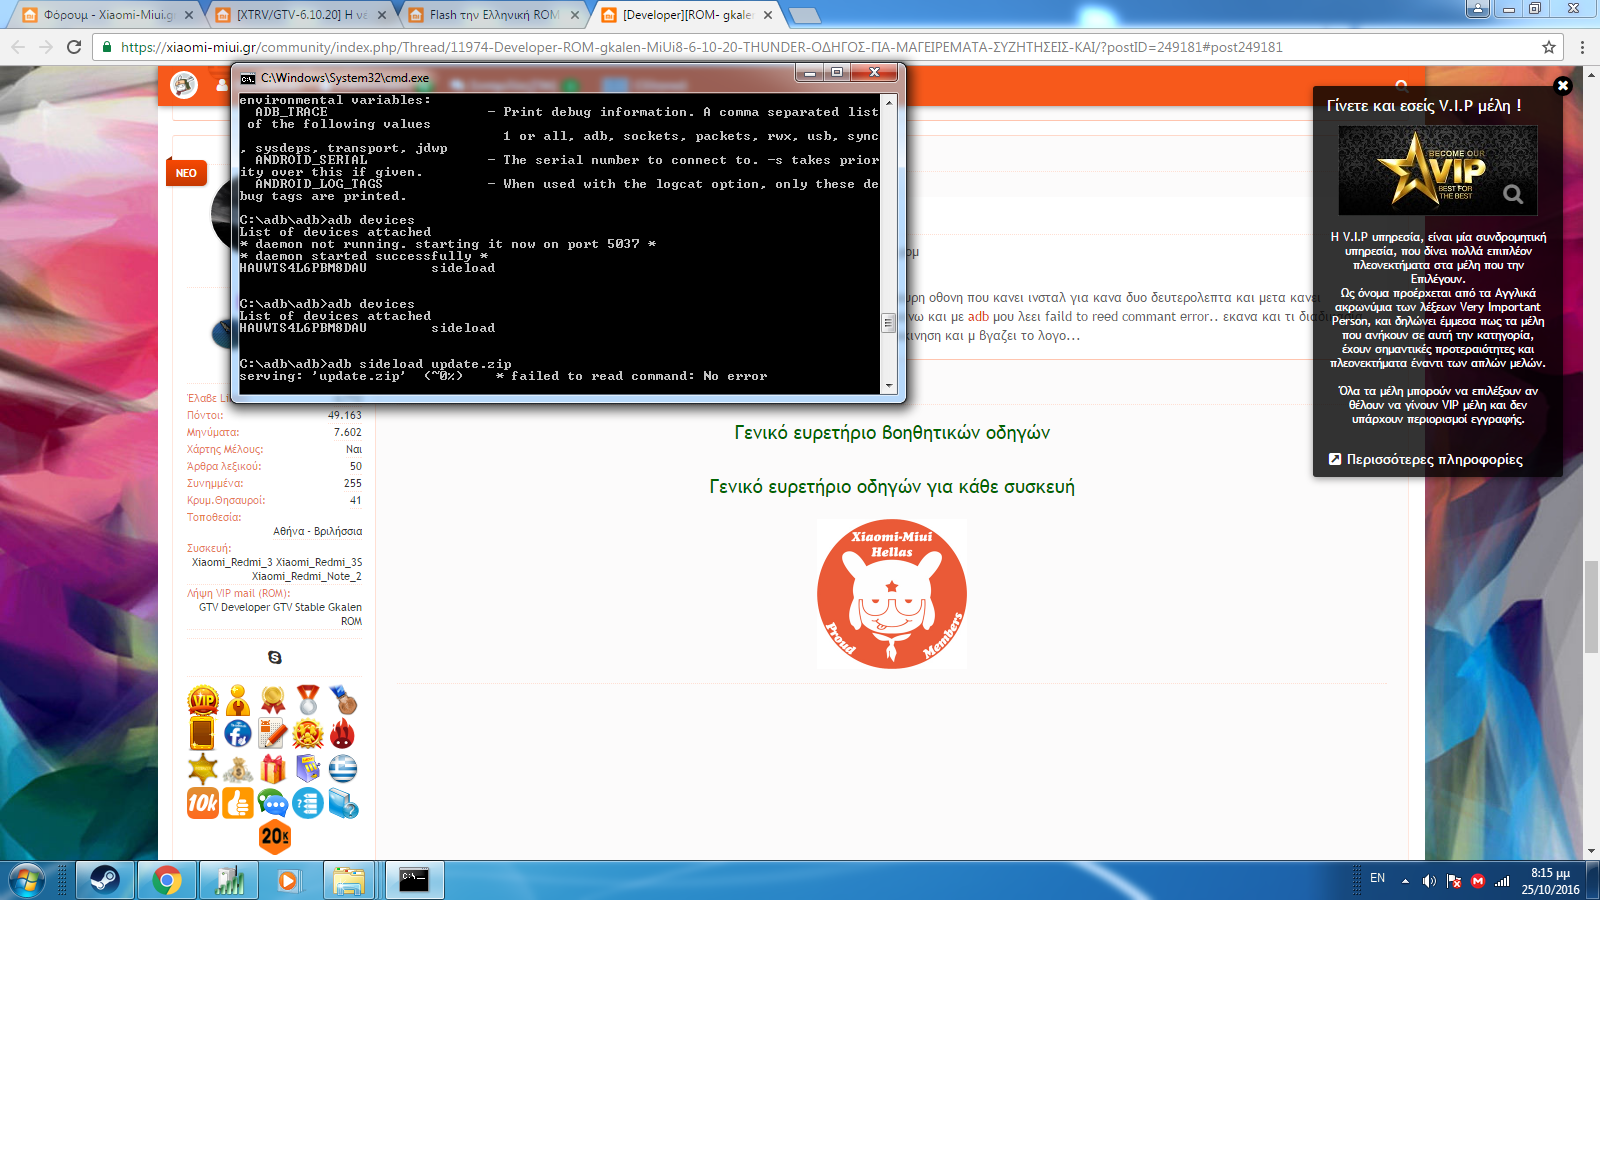1600x1157 pixels.
Task: Click the cmd window scrollbar thumb
Action: click(x=888, y=323)
